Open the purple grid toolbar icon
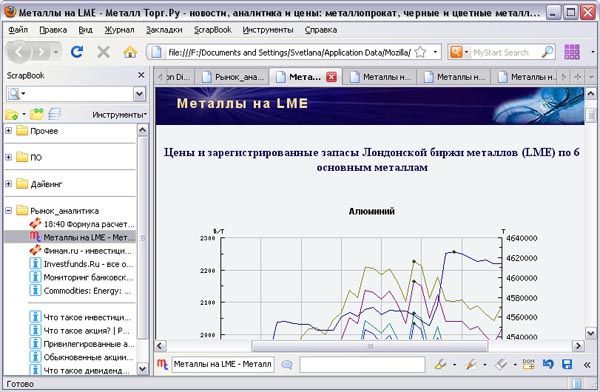Image resolution: width=600 pixels, height=392 pixels. (572, 52)
